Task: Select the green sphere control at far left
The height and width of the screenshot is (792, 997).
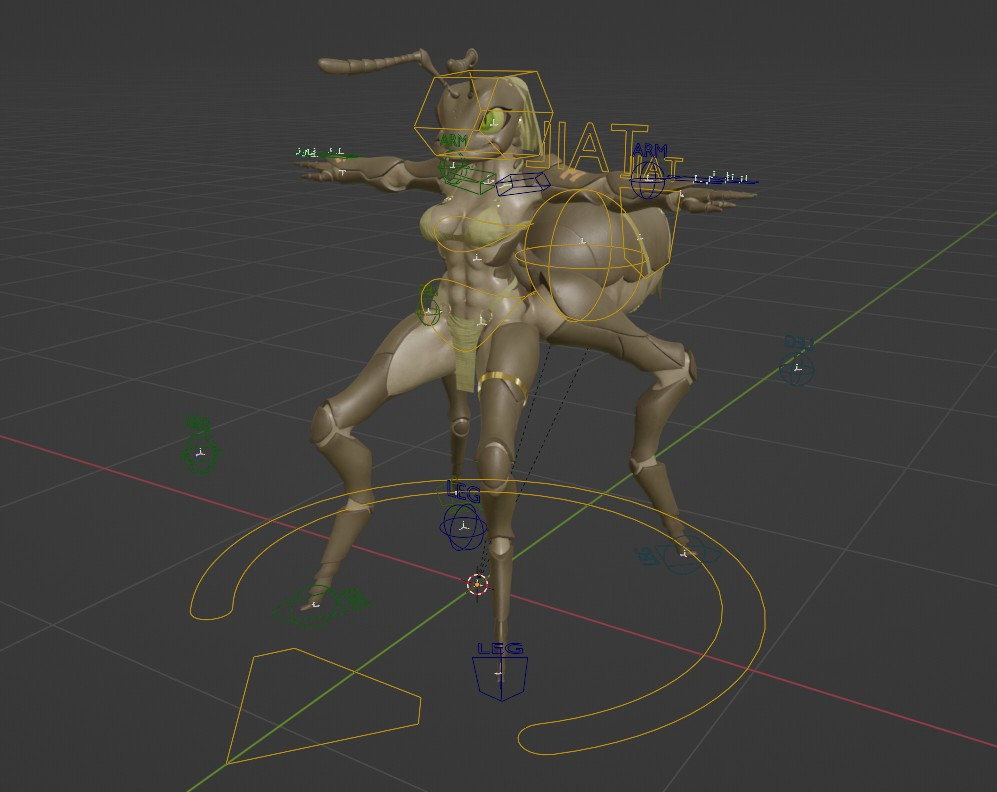Action: pos(199,453)
